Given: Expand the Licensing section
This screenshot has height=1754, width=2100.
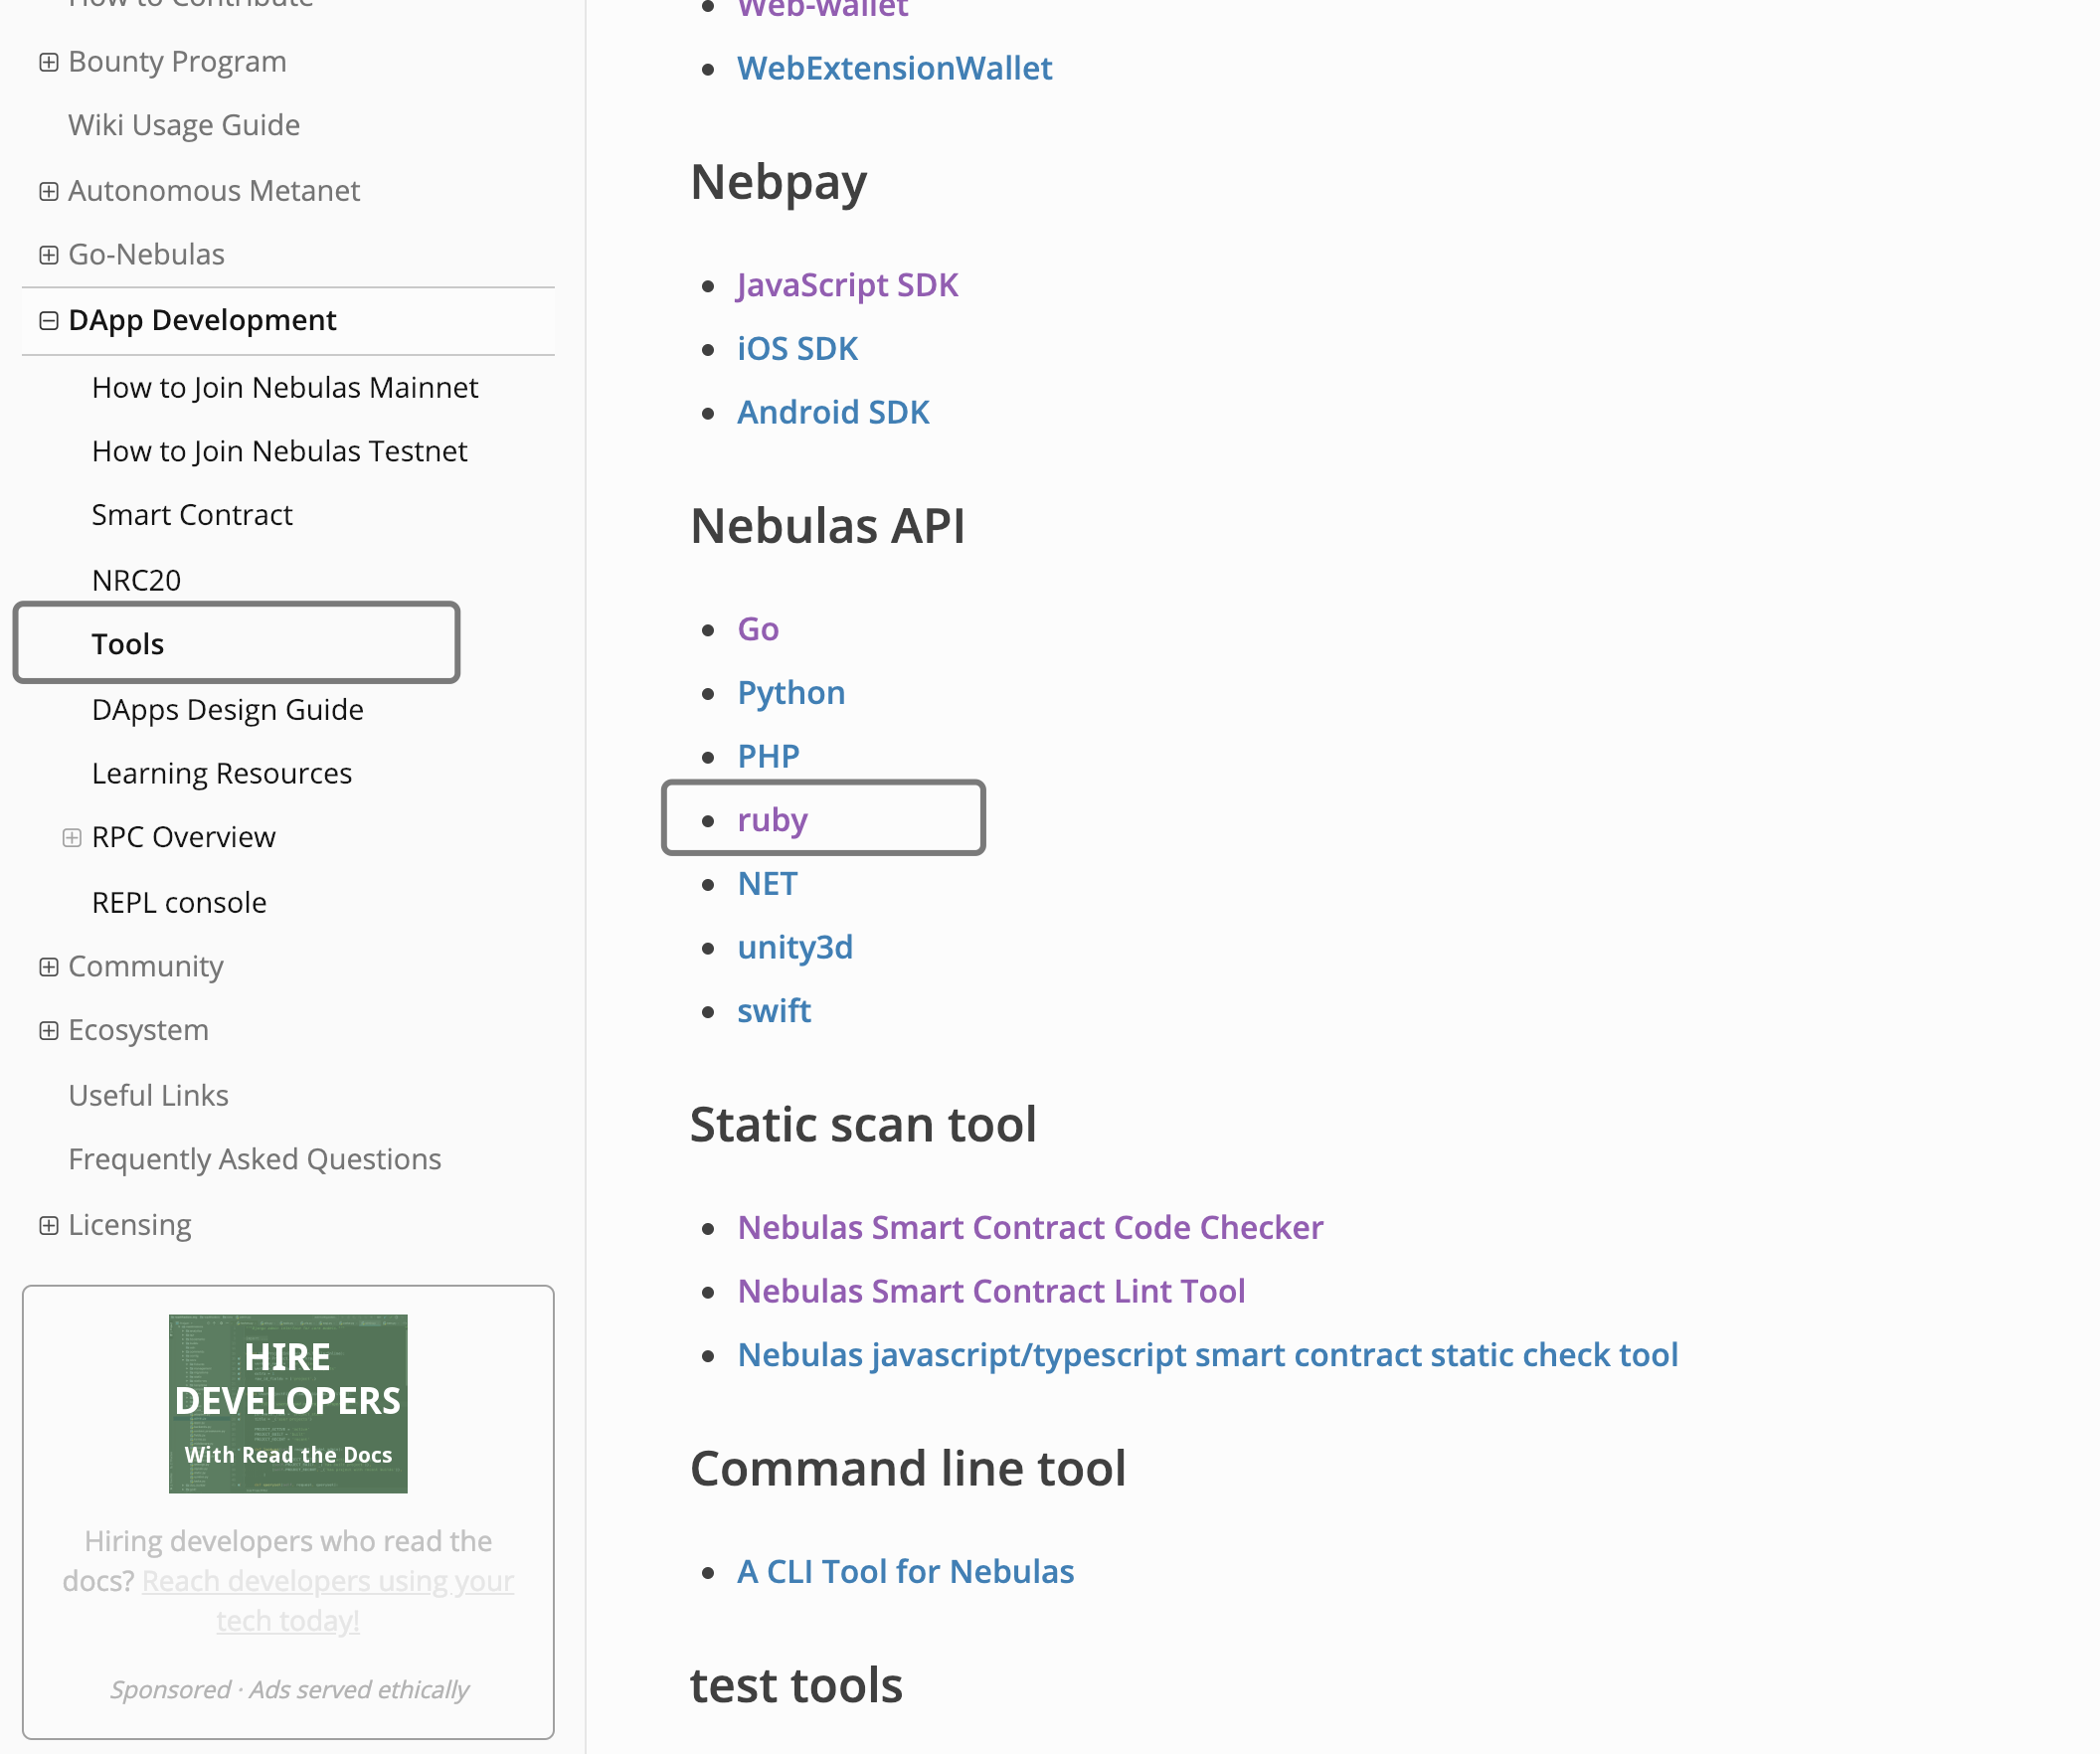Looking at the screenshot, I should click(x=49, y=1224).
